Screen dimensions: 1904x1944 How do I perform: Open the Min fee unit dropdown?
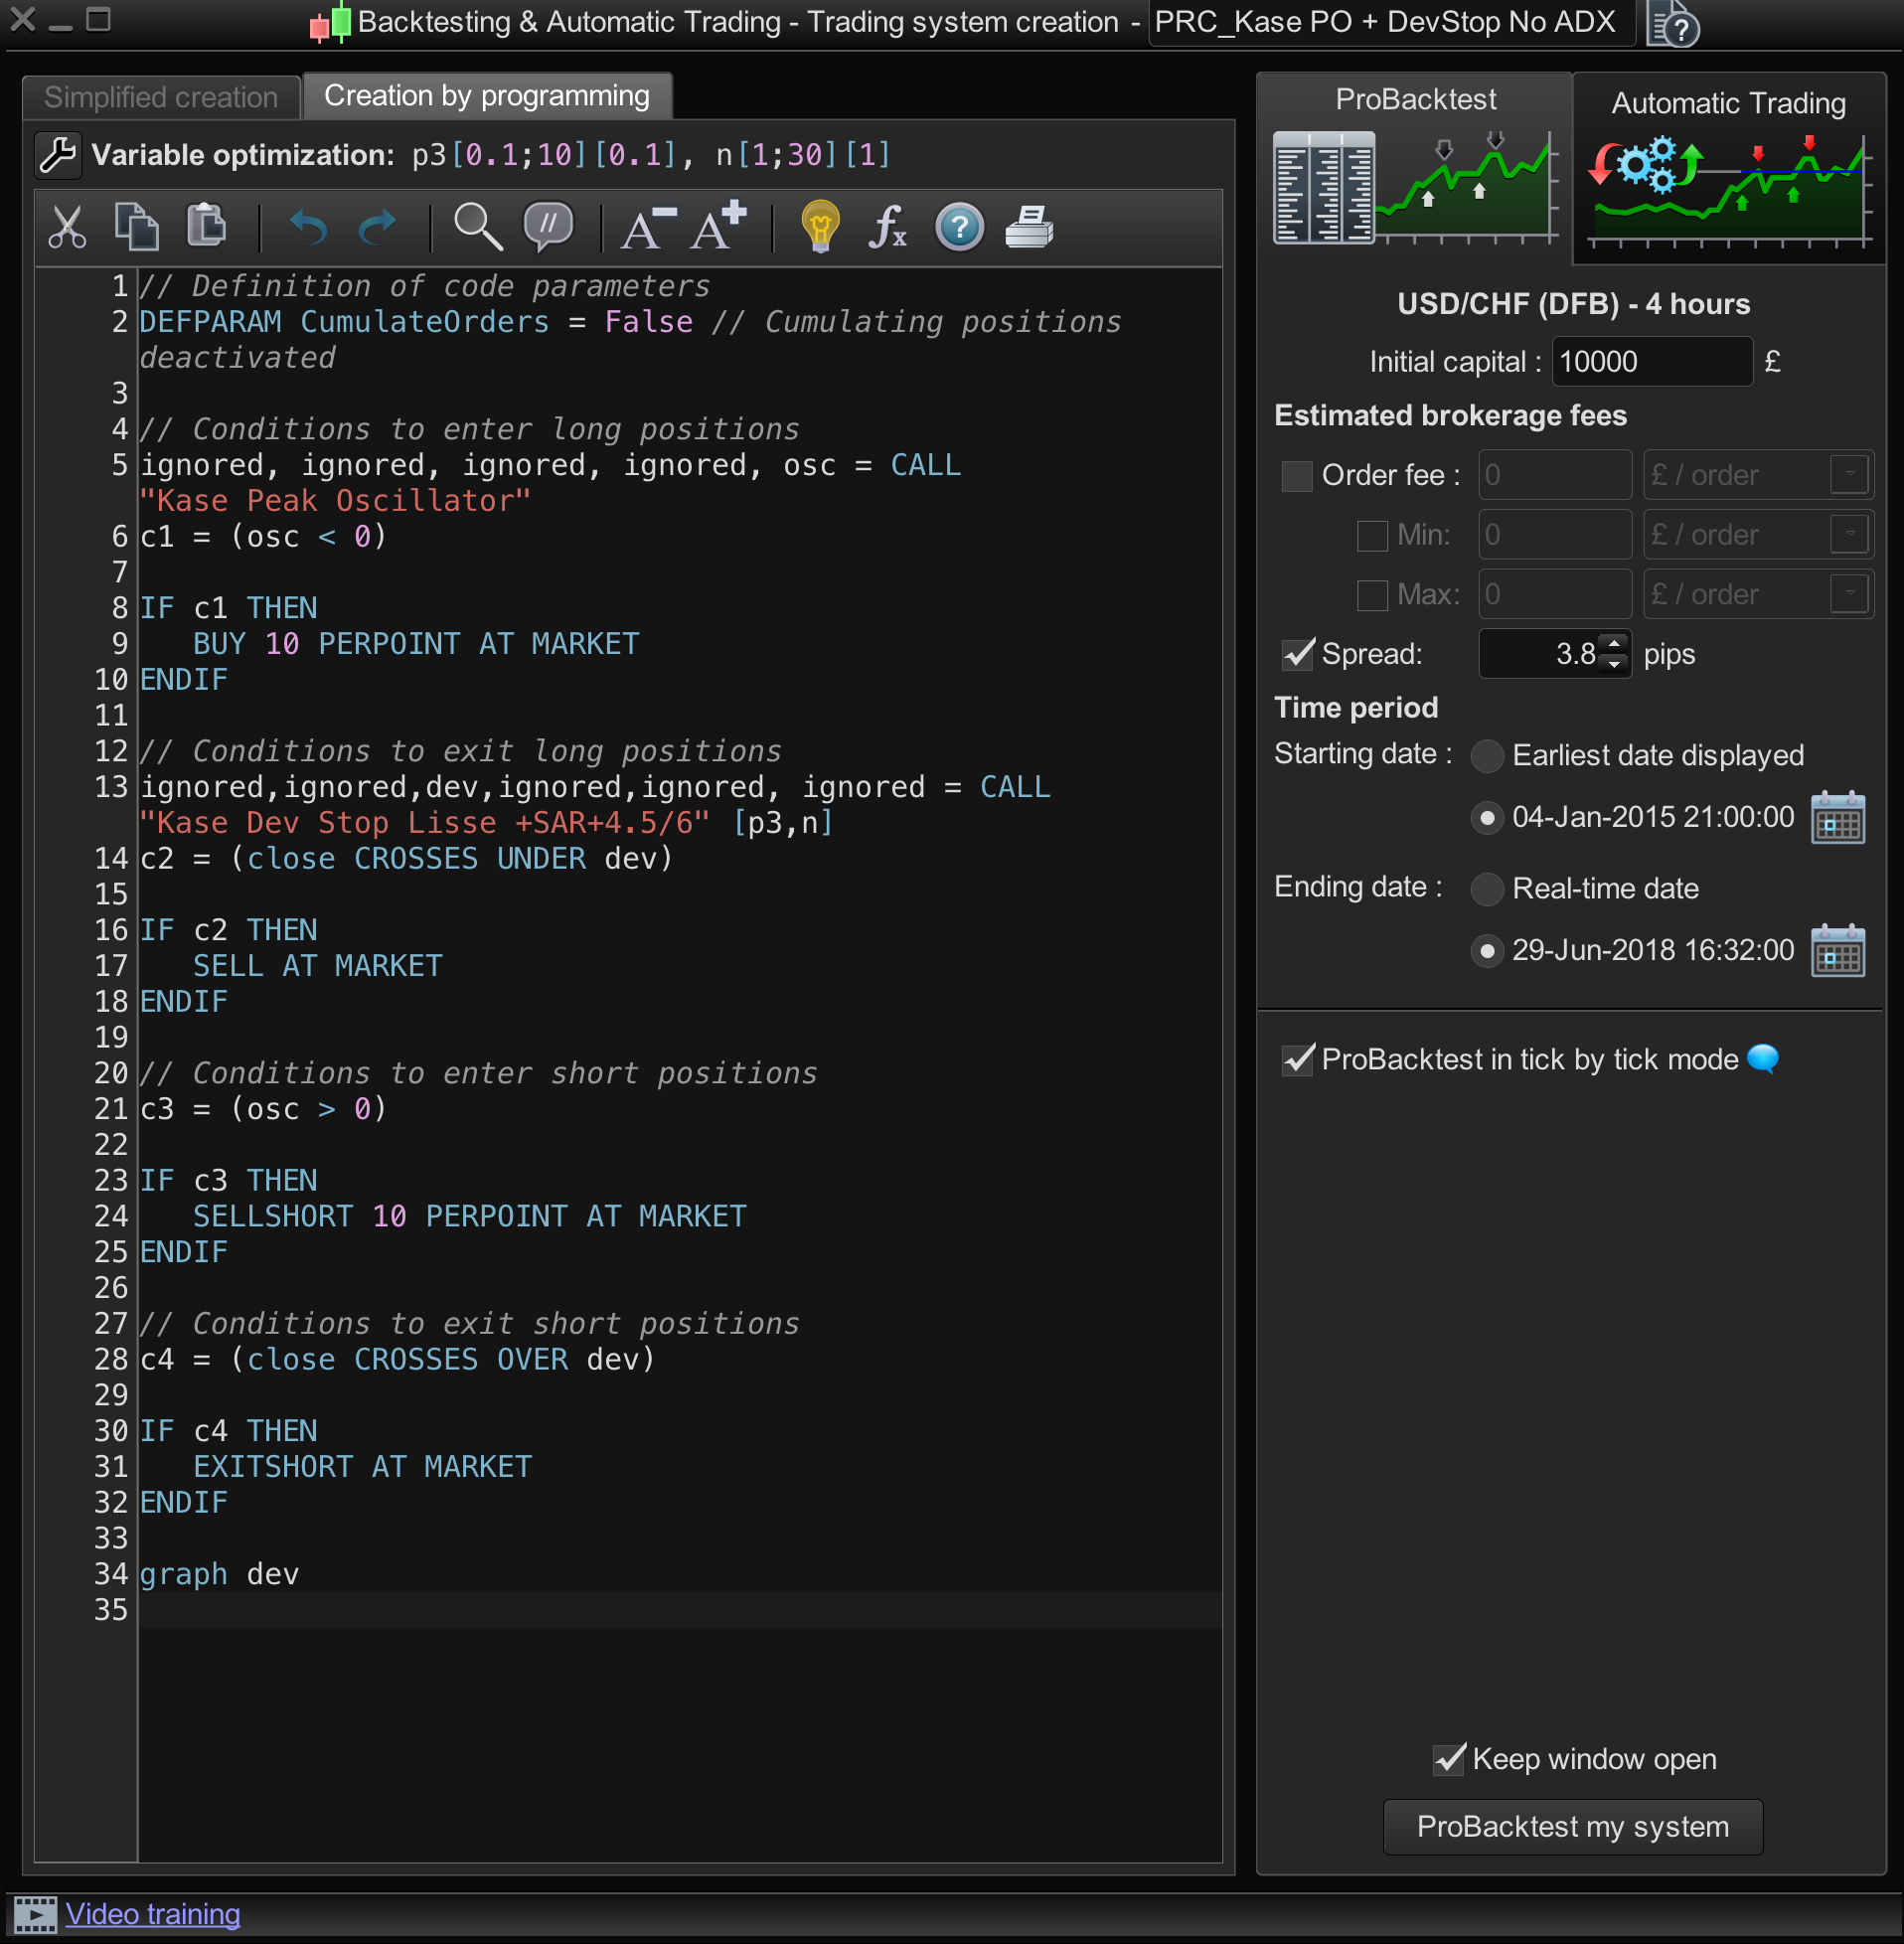(1849, 535)
